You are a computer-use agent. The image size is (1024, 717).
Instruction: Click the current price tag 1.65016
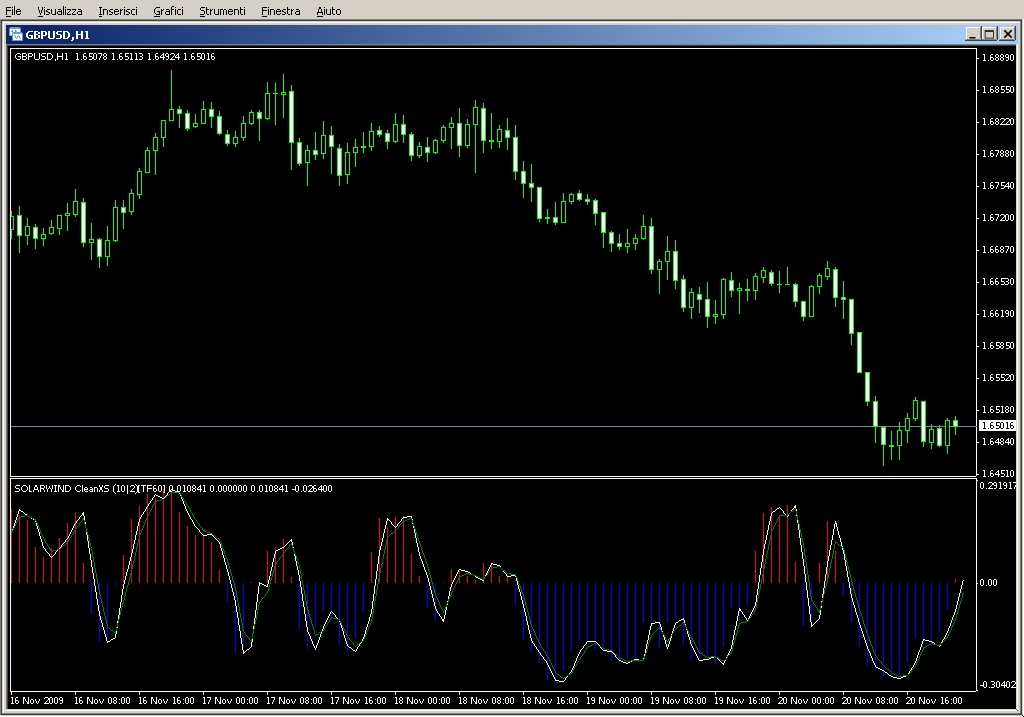click(x=998, y=426)
